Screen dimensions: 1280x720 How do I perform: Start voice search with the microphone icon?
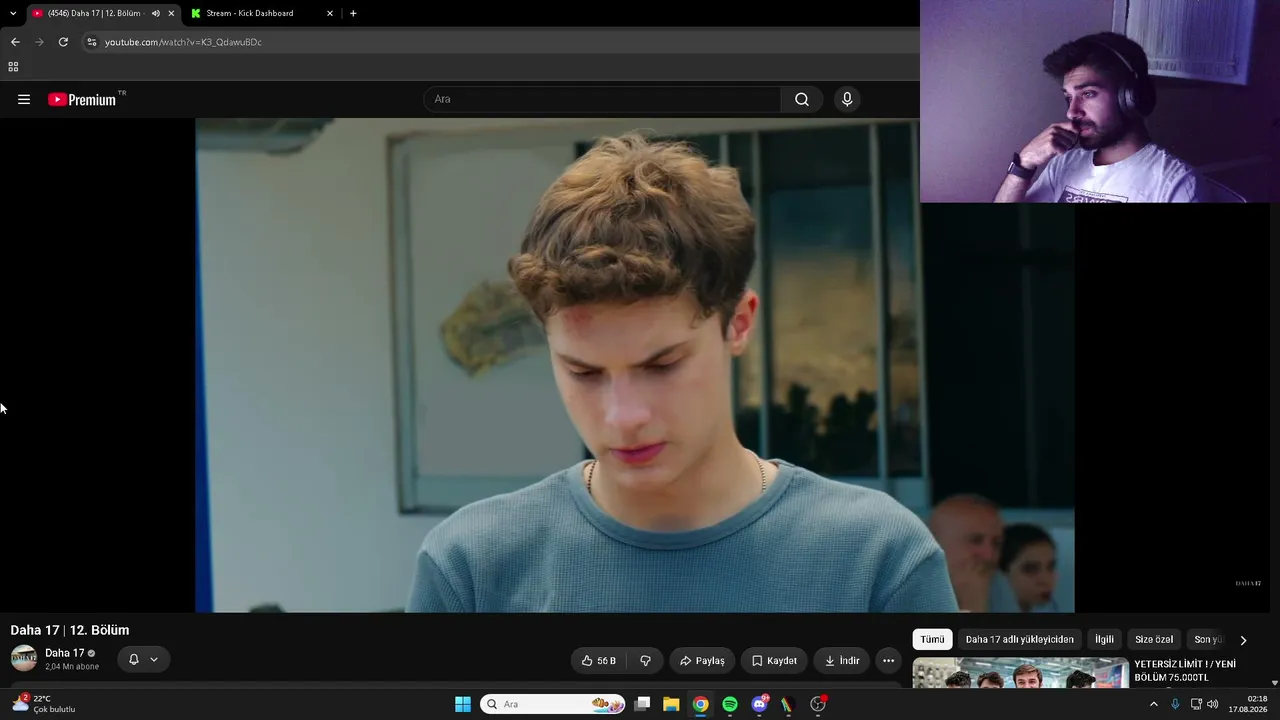click(847, 99)
